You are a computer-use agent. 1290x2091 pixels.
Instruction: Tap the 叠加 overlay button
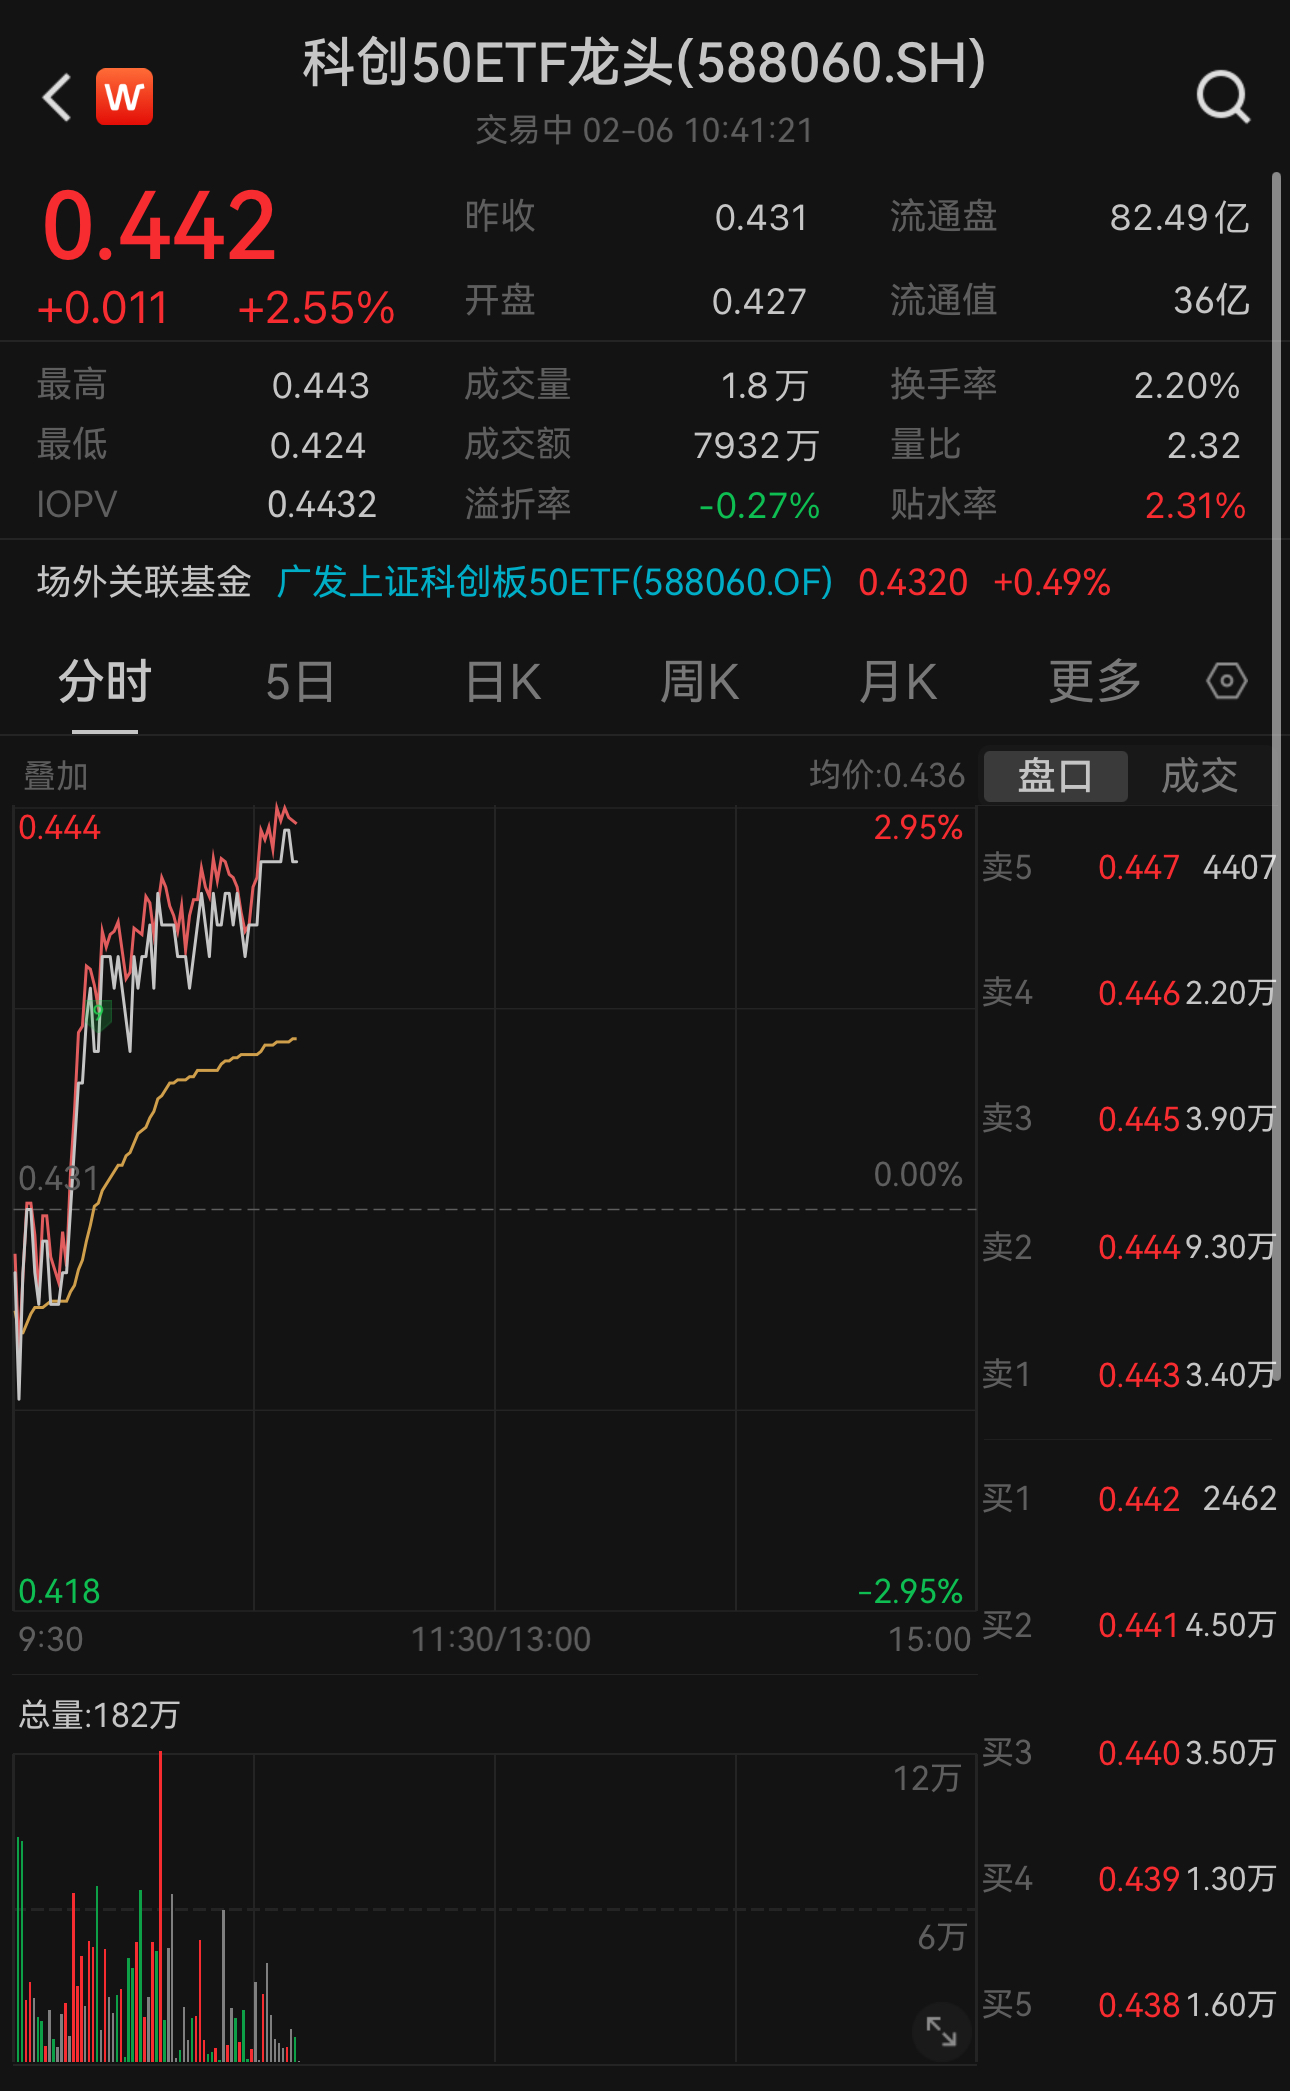pyautogui.click(x=56, y=776)
